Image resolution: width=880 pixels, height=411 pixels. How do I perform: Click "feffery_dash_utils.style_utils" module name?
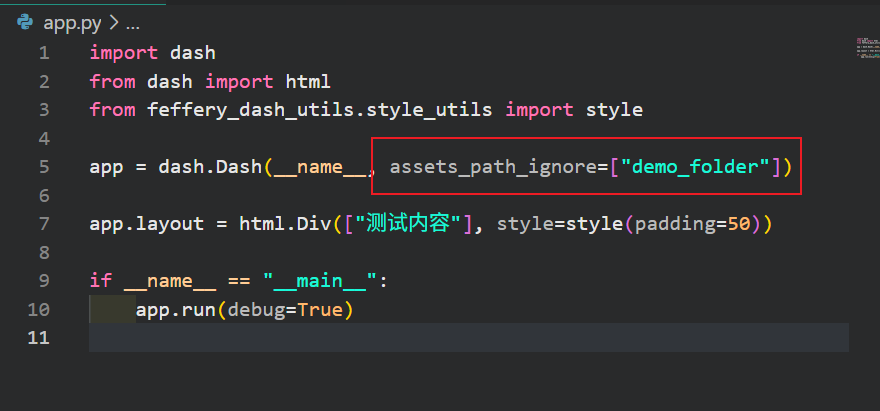320,110
